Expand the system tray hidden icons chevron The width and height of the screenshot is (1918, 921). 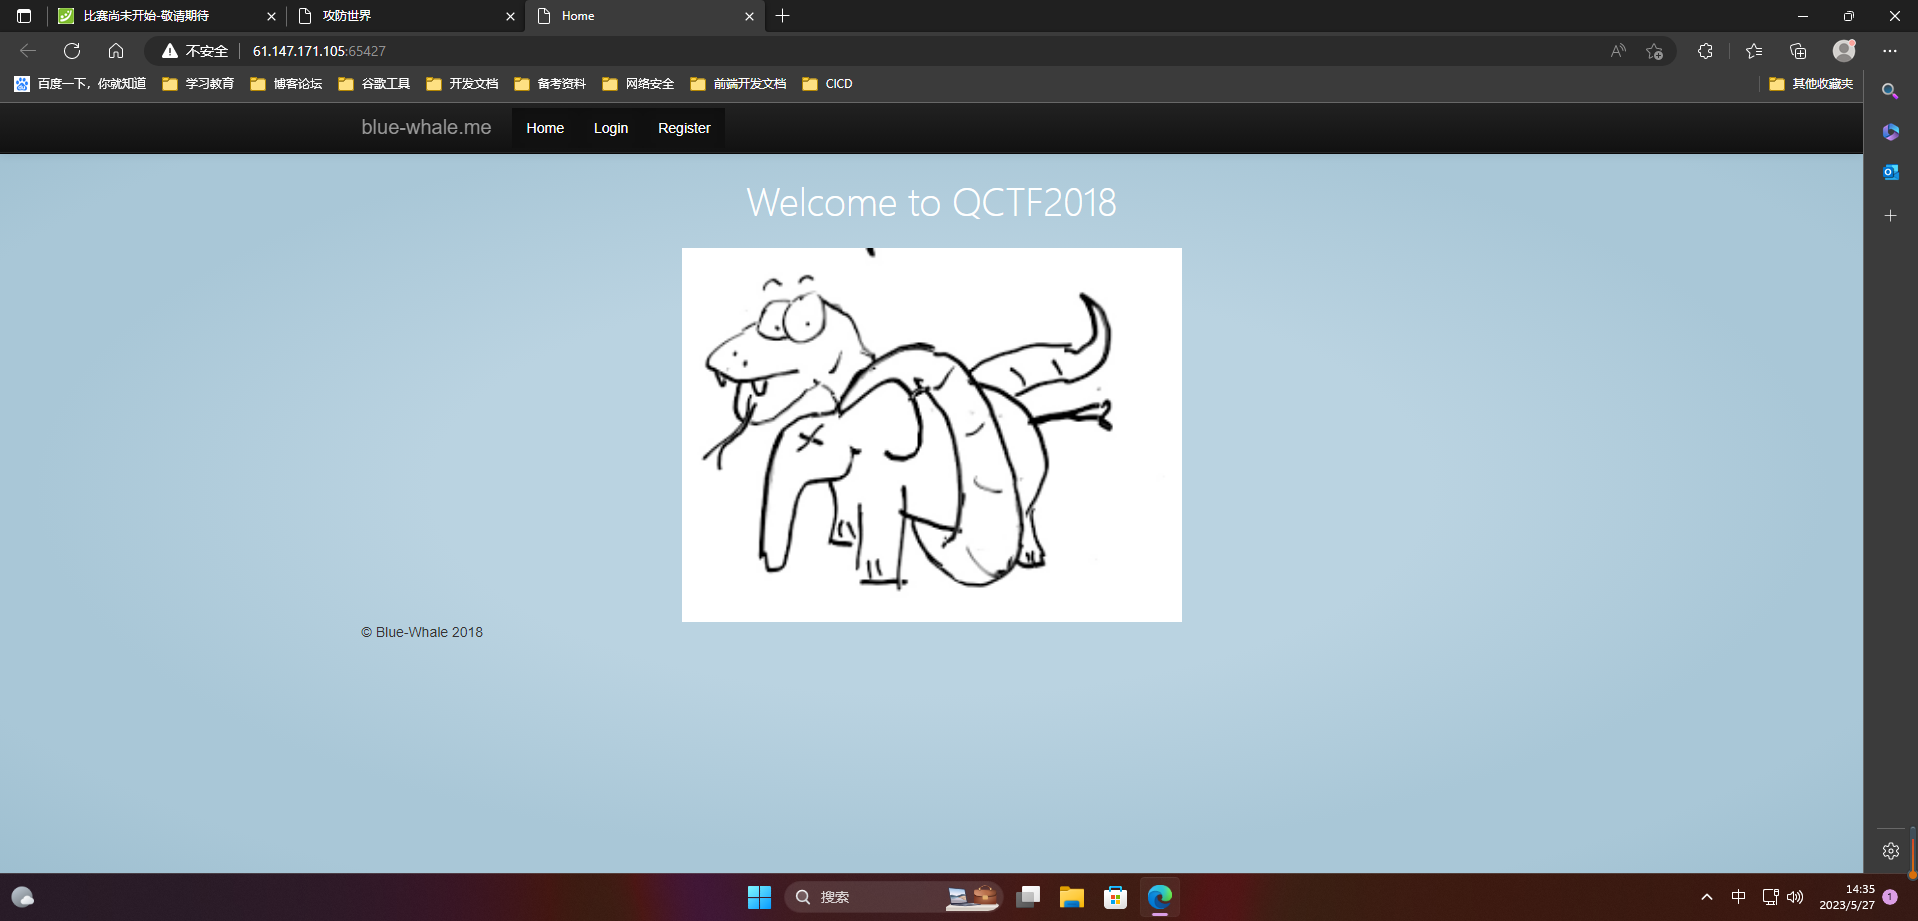[1707, 897]
